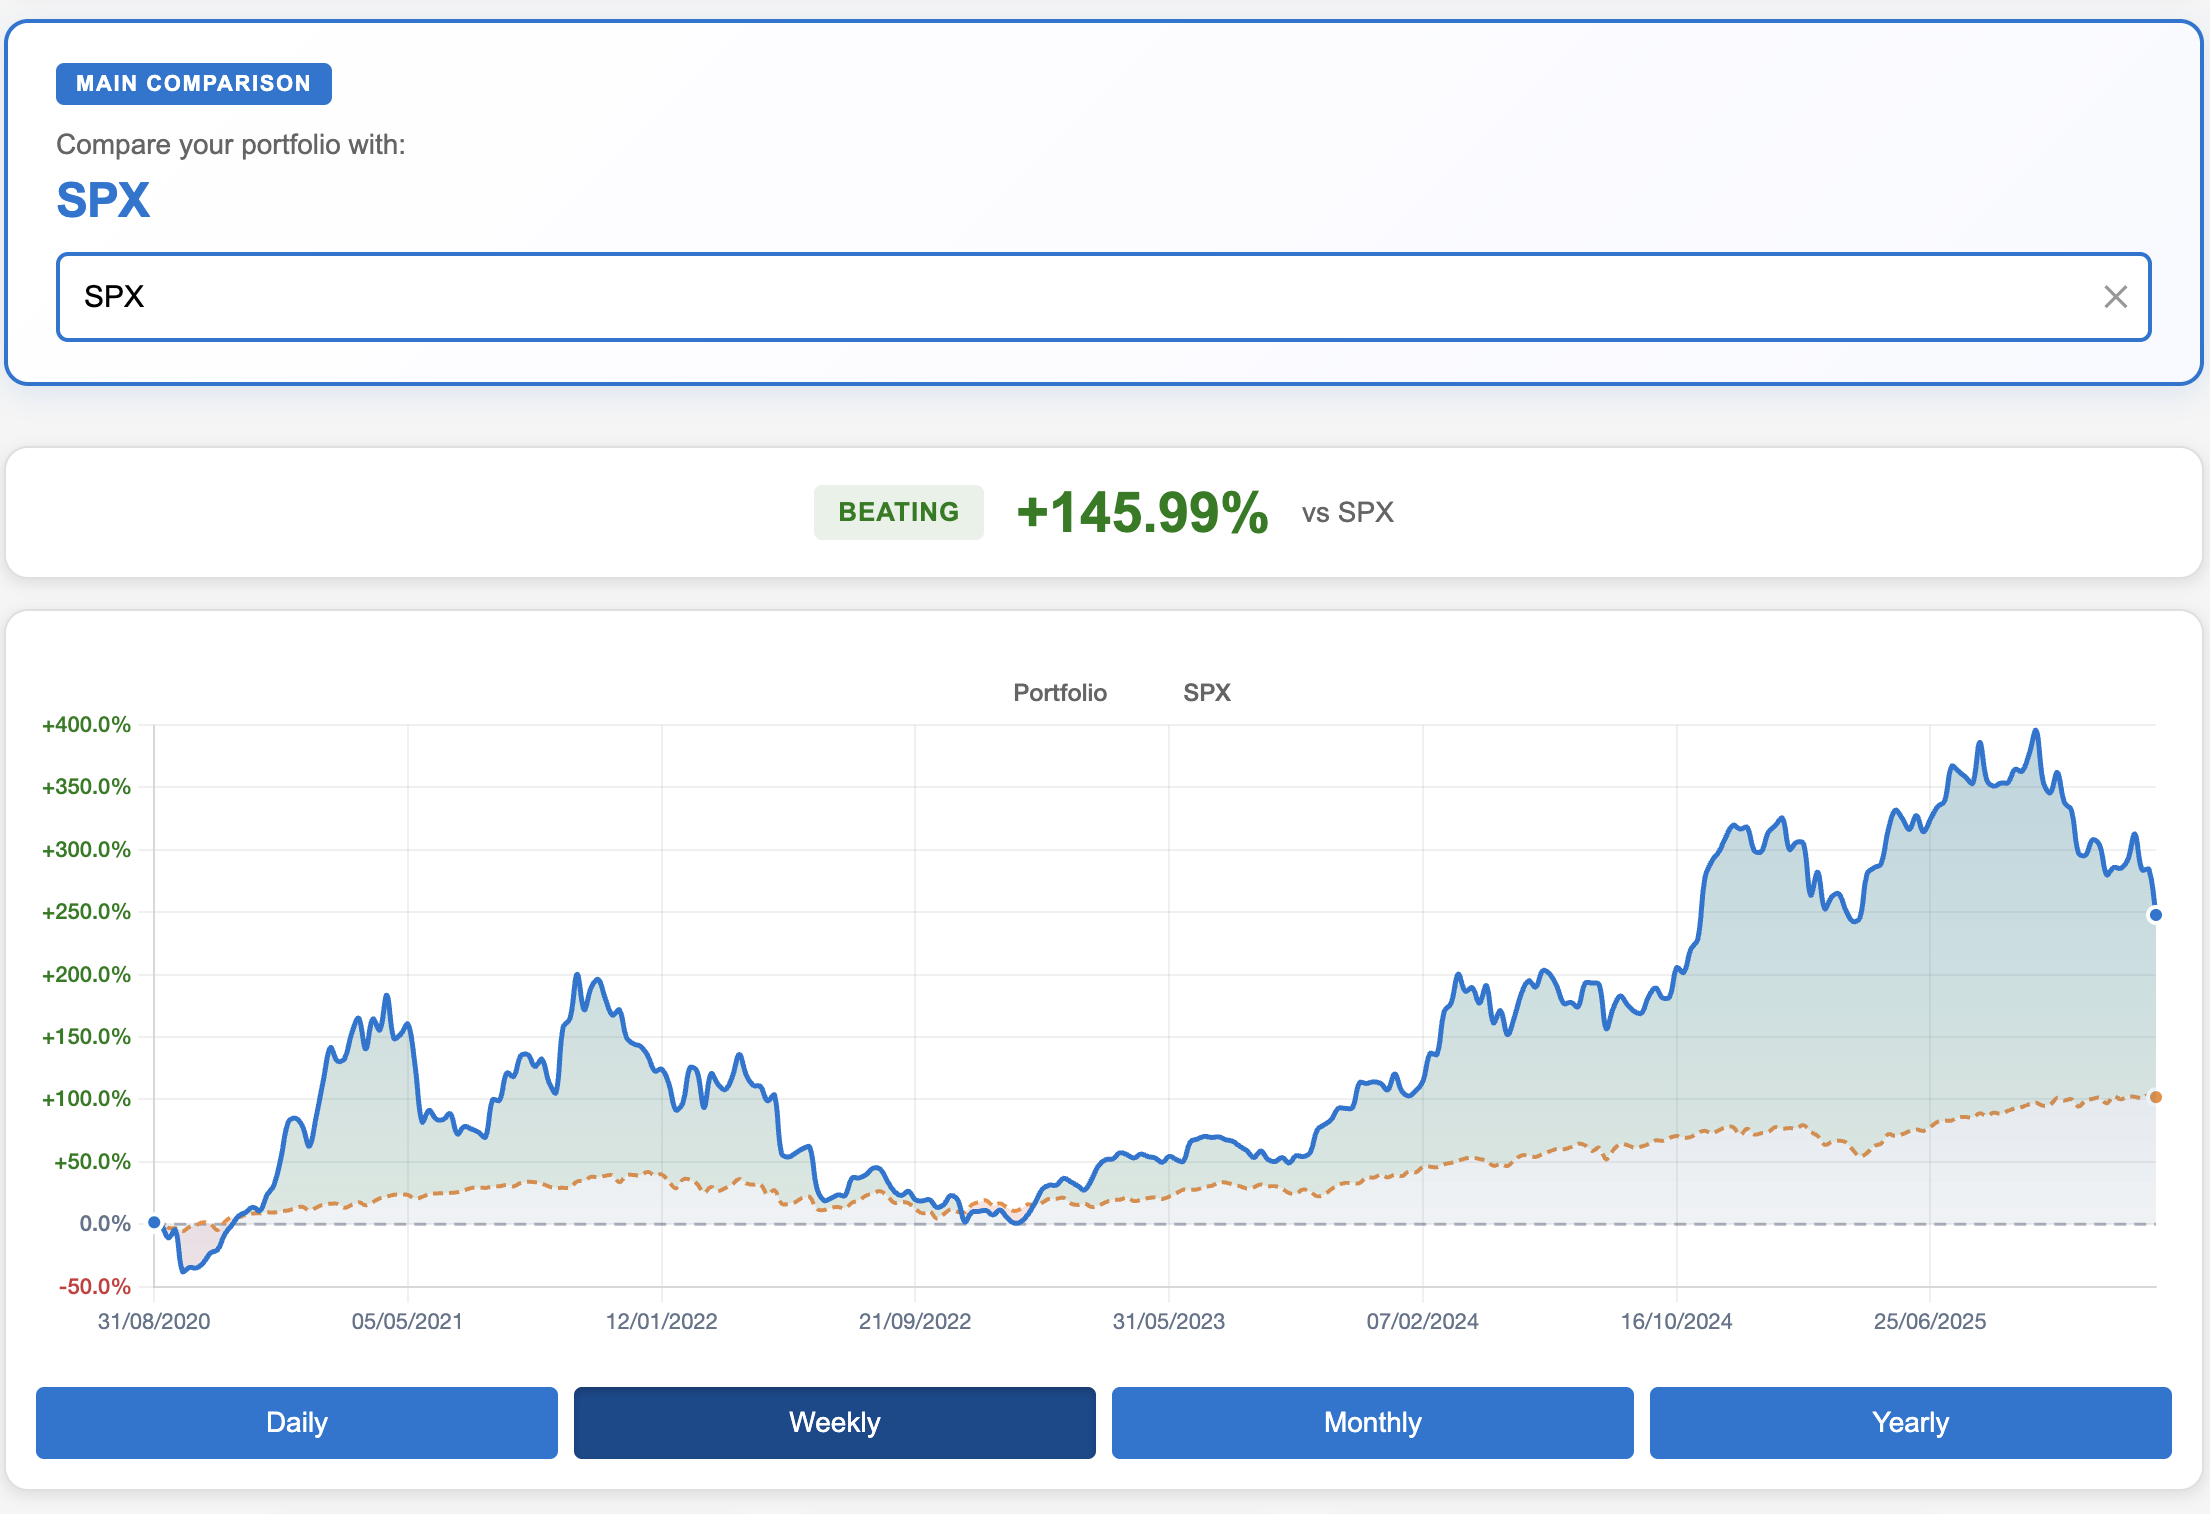Click the +250.0% y-axis label
Screen dimensions: 2210x1514
click(86, 912)
